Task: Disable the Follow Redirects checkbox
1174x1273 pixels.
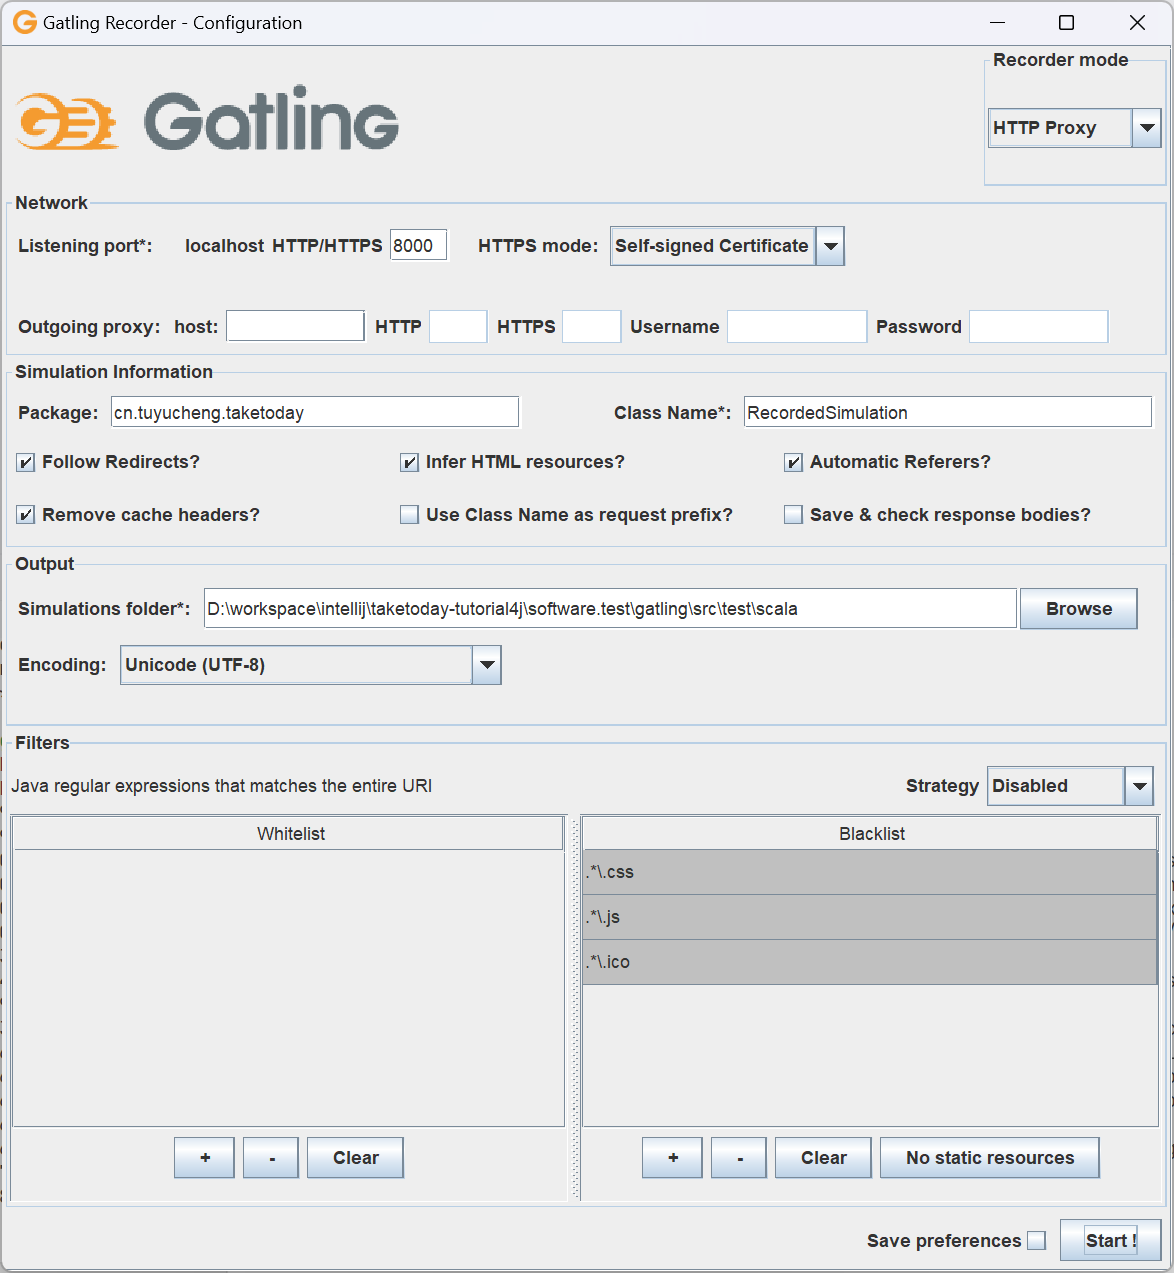Action: 26,462
